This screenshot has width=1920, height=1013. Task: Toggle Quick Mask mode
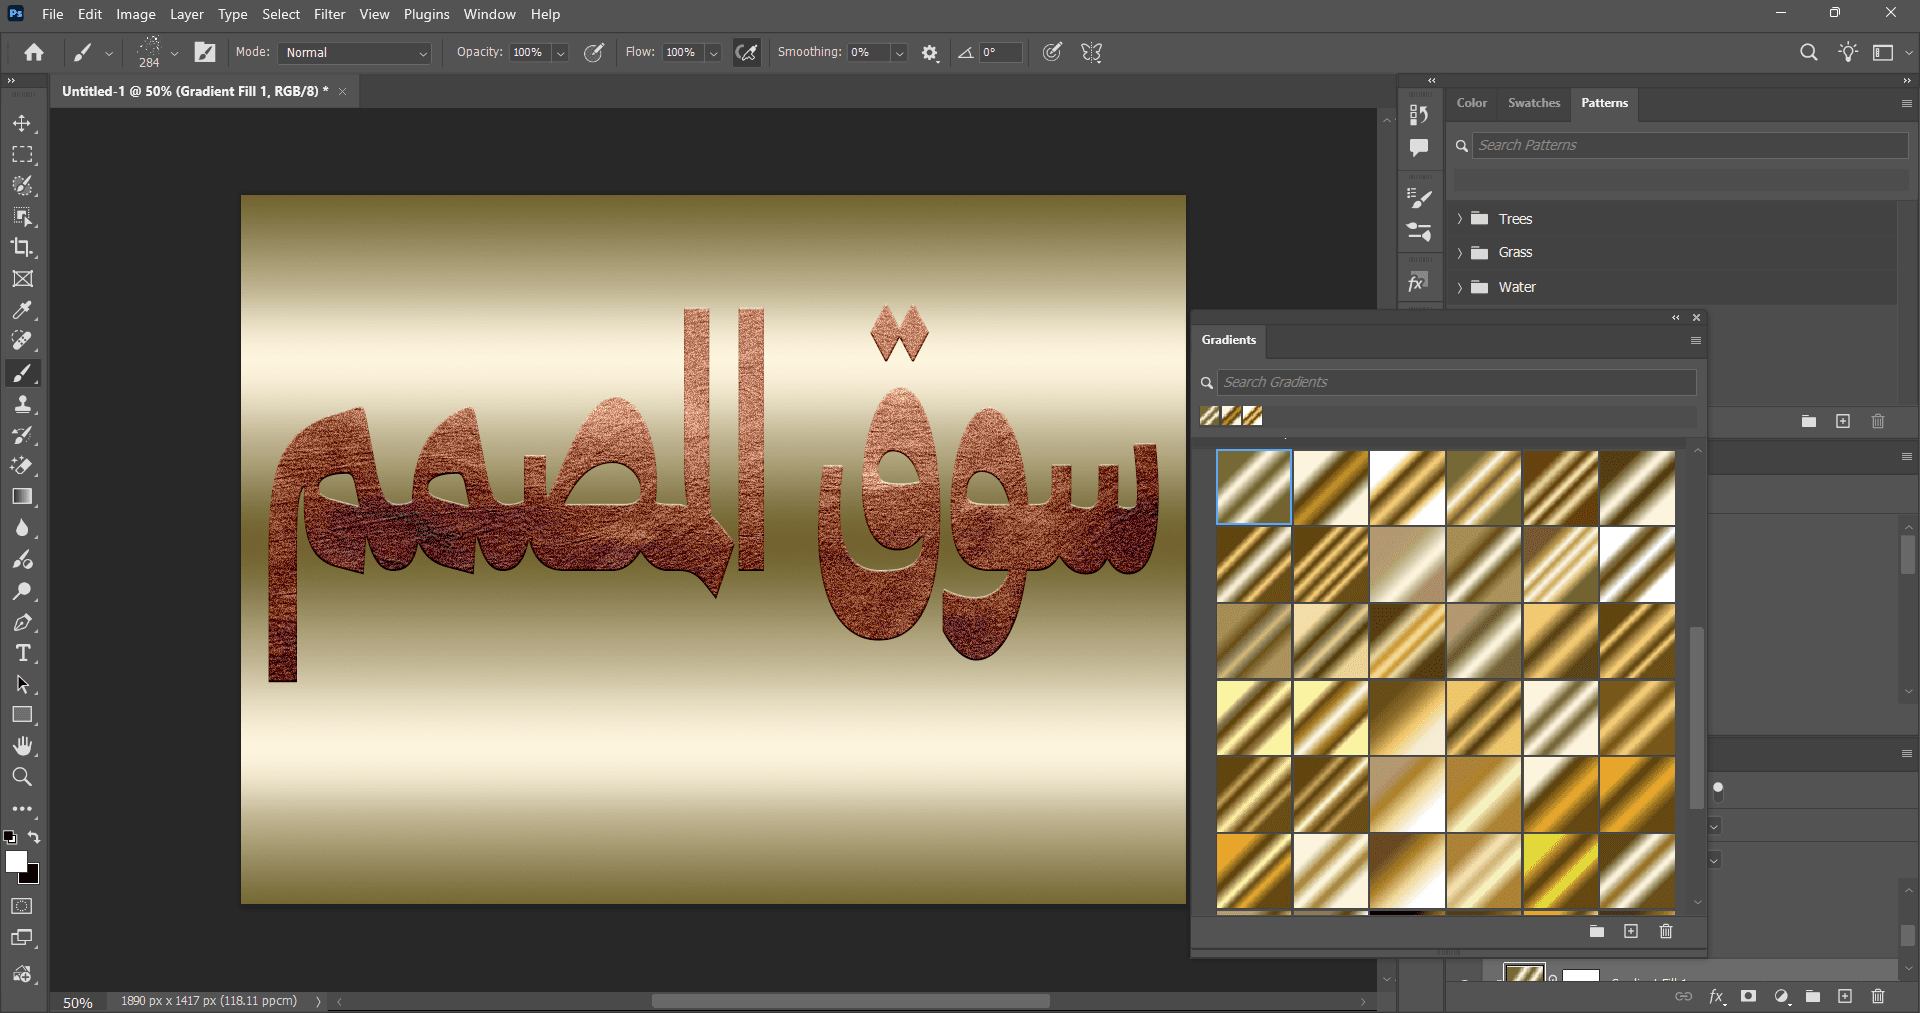point(22,906)
